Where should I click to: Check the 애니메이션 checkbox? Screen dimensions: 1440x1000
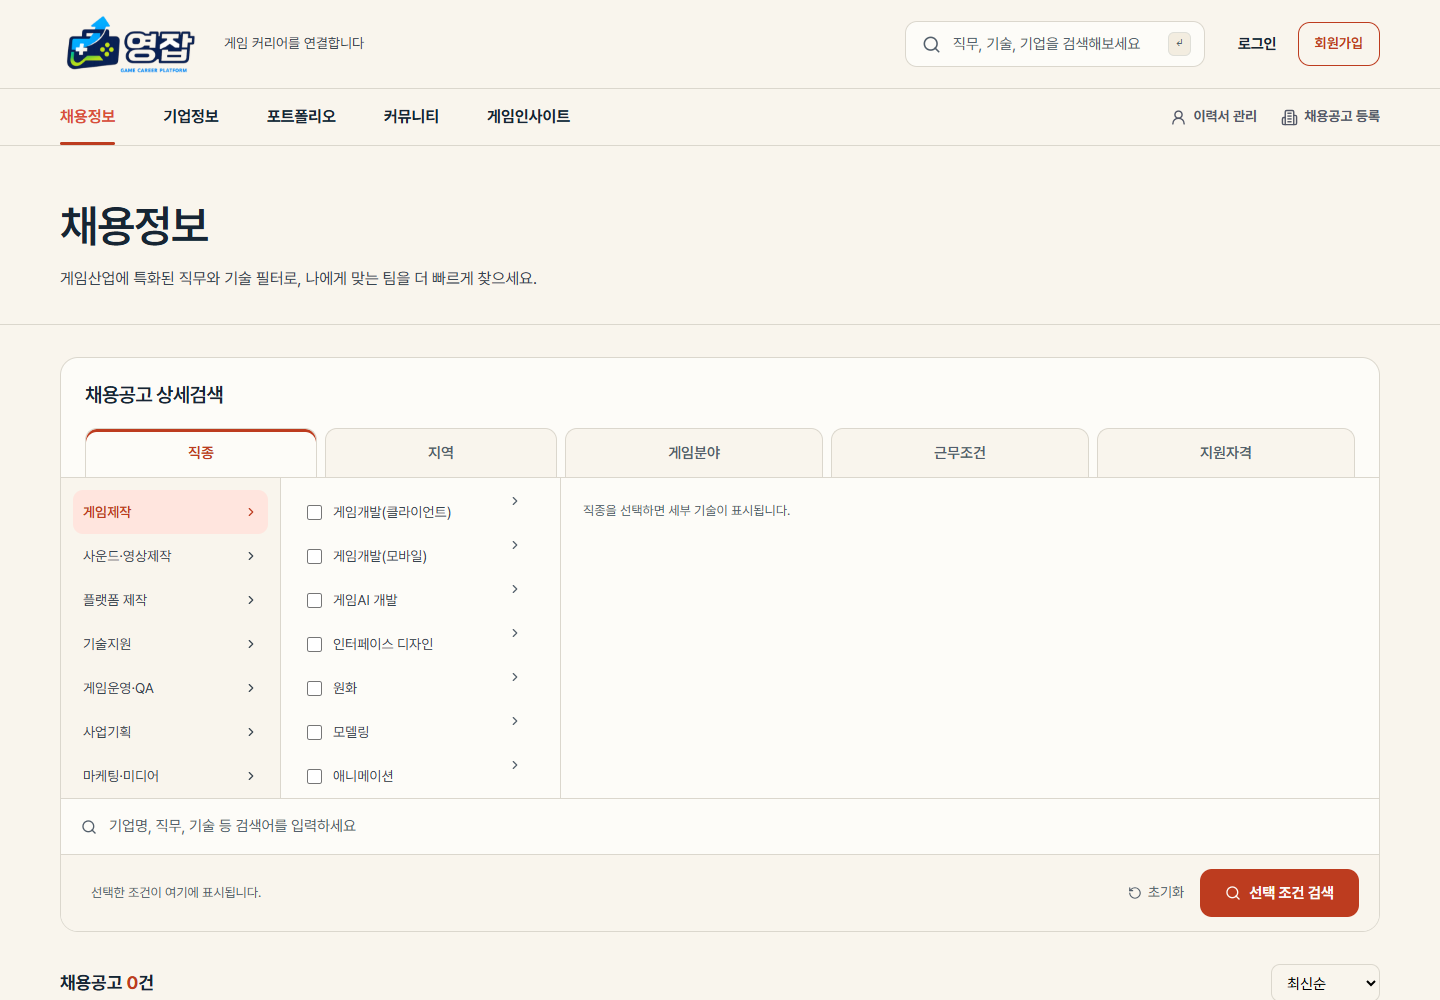click(x=314, y=776)
